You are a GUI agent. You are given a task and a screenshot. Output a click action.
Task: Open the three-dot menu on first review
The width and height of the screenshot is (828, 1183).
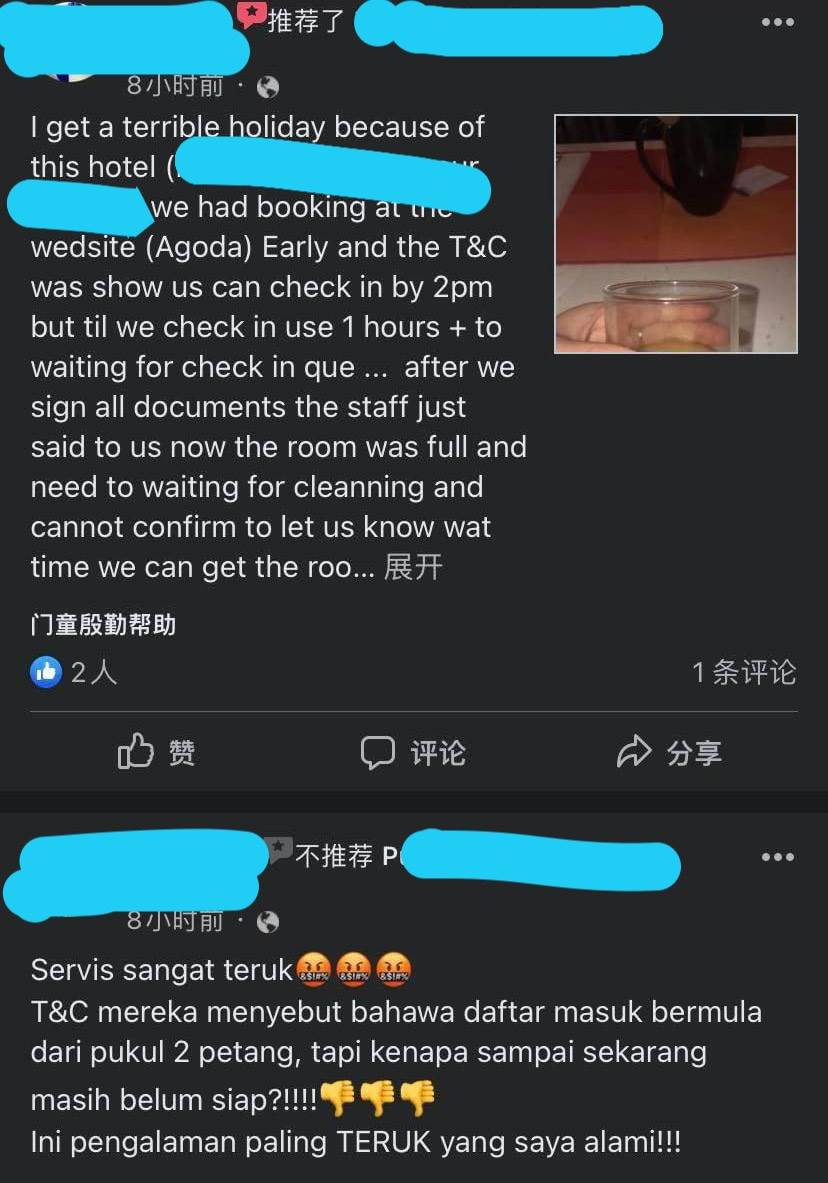tap(777, 22)
